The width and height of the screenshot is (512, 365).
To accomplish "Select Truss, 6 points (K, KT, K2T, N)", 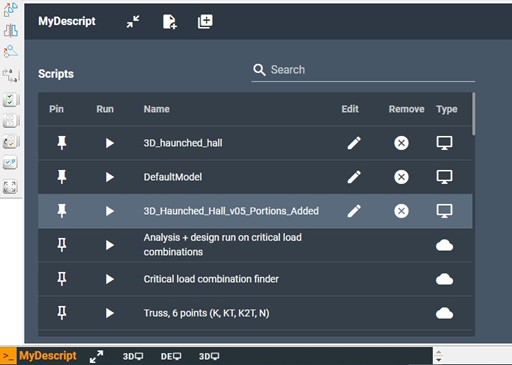I will [x=206, y=313].
